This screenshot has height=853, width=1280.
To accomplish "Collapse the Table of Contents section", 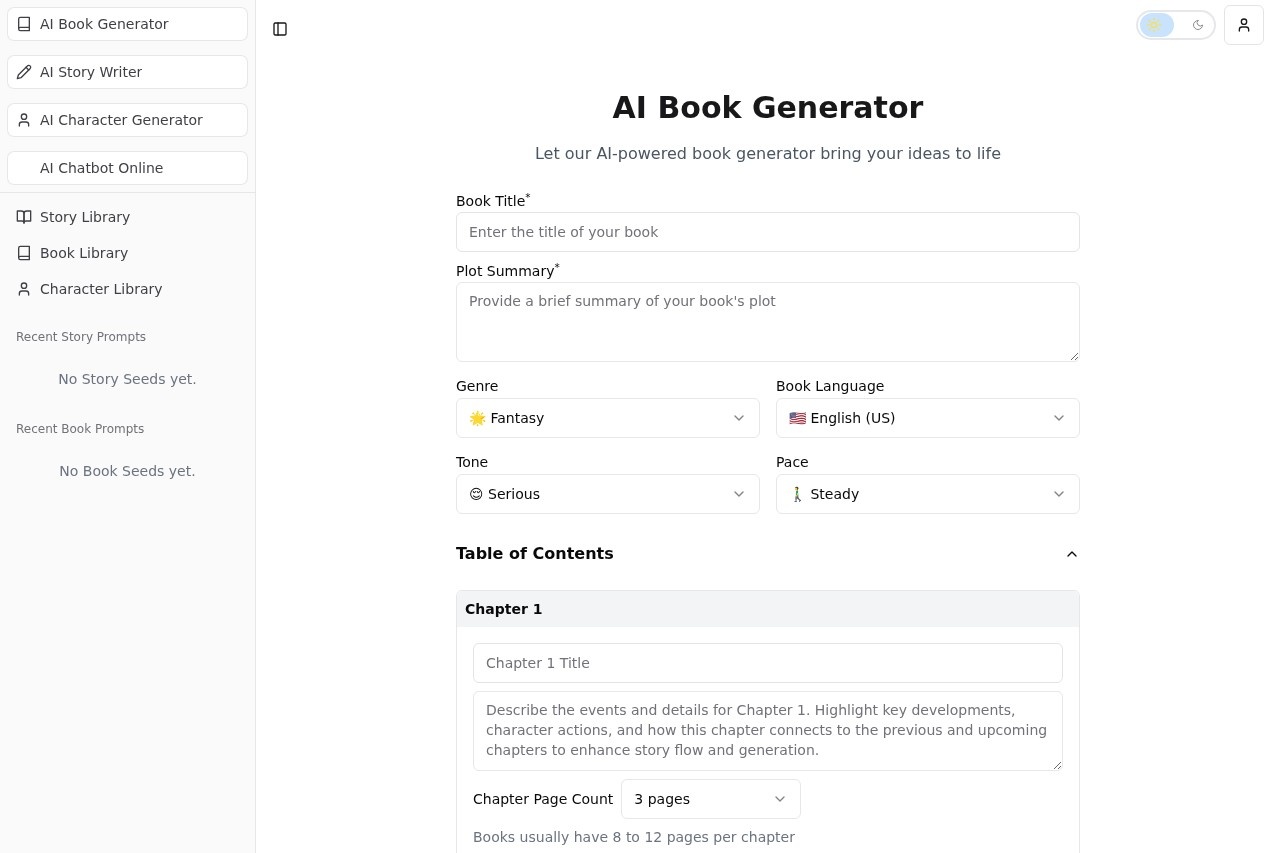I will (x=1071, y=553).
